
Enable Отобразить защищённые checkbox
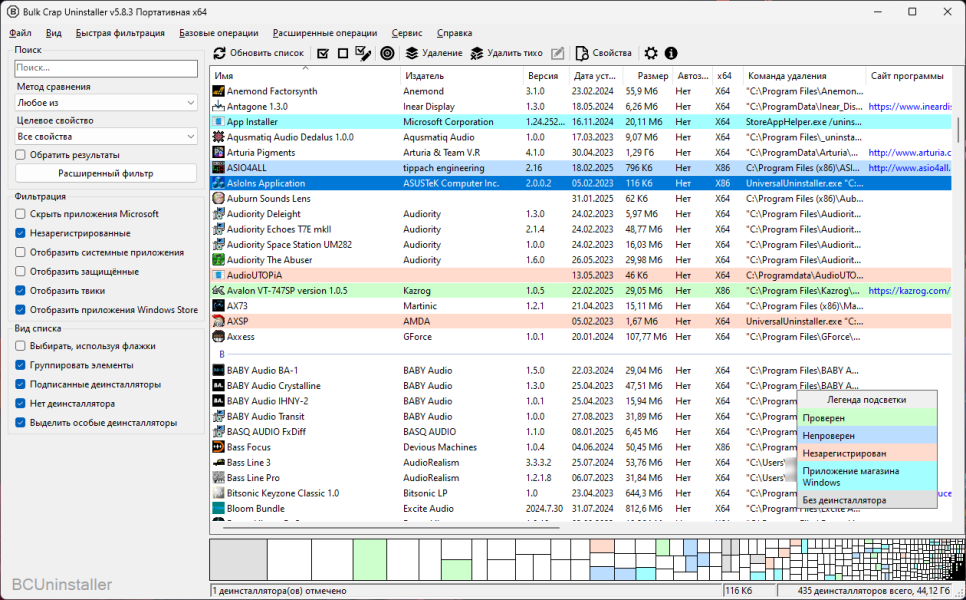pos(20,272)
